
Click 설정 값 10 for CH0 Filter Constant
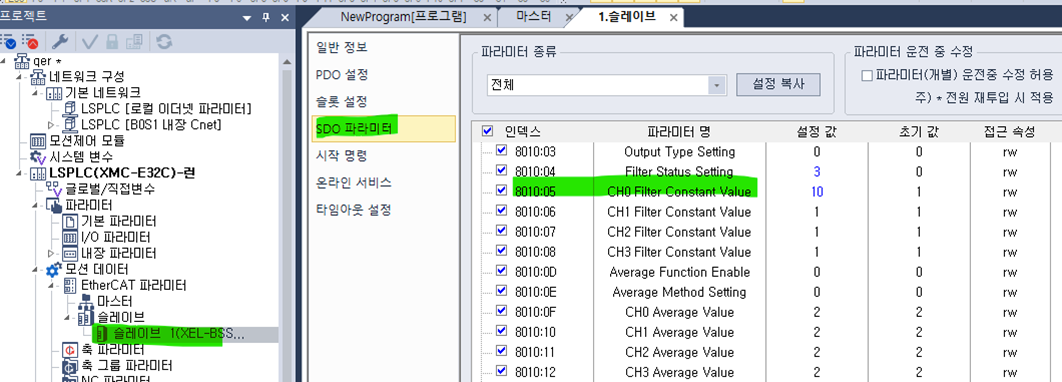point(817,192)
